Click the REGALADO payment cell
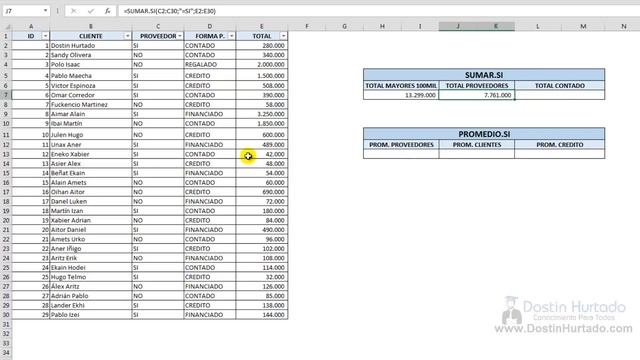Viewport: 640px width, 360px height. click(210, 64)
